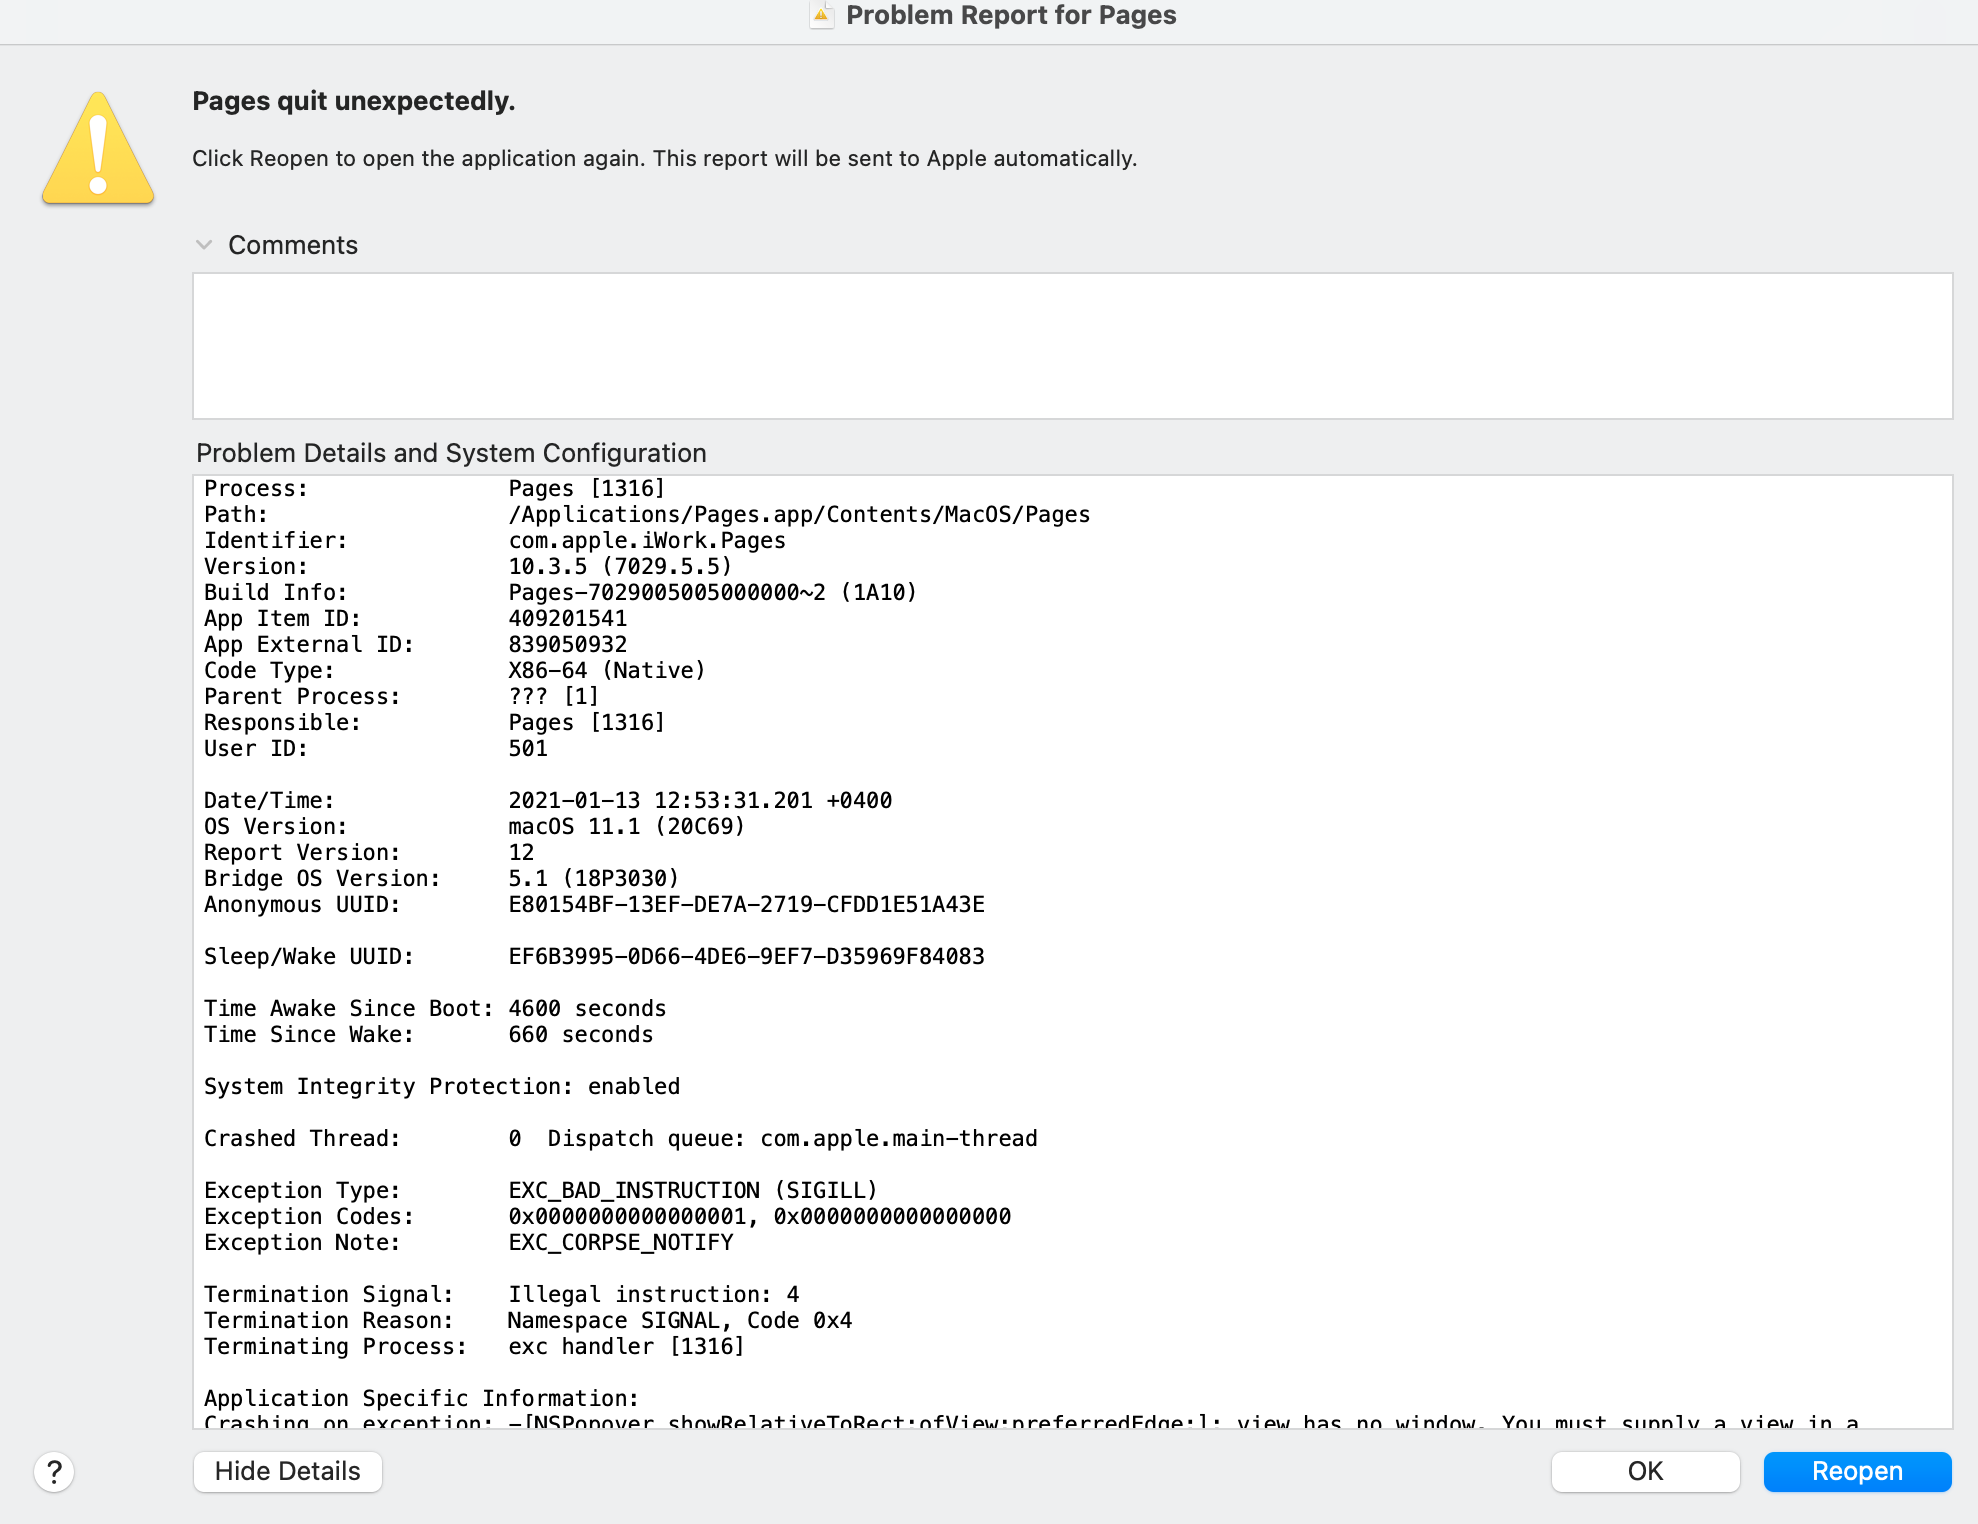Click the Problem Report for Pages title
This screenshot has width=1978, height=1524.
point(1010,15)
